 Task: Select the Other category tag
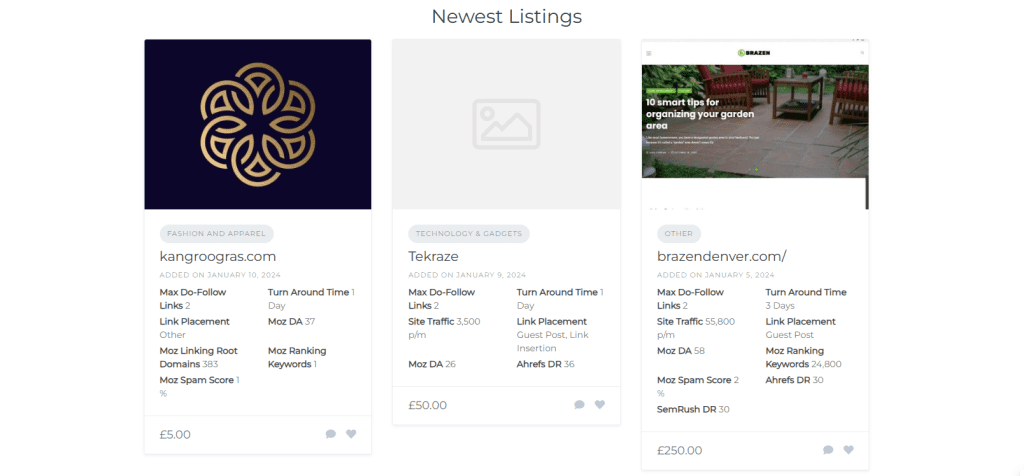point(679,234)
